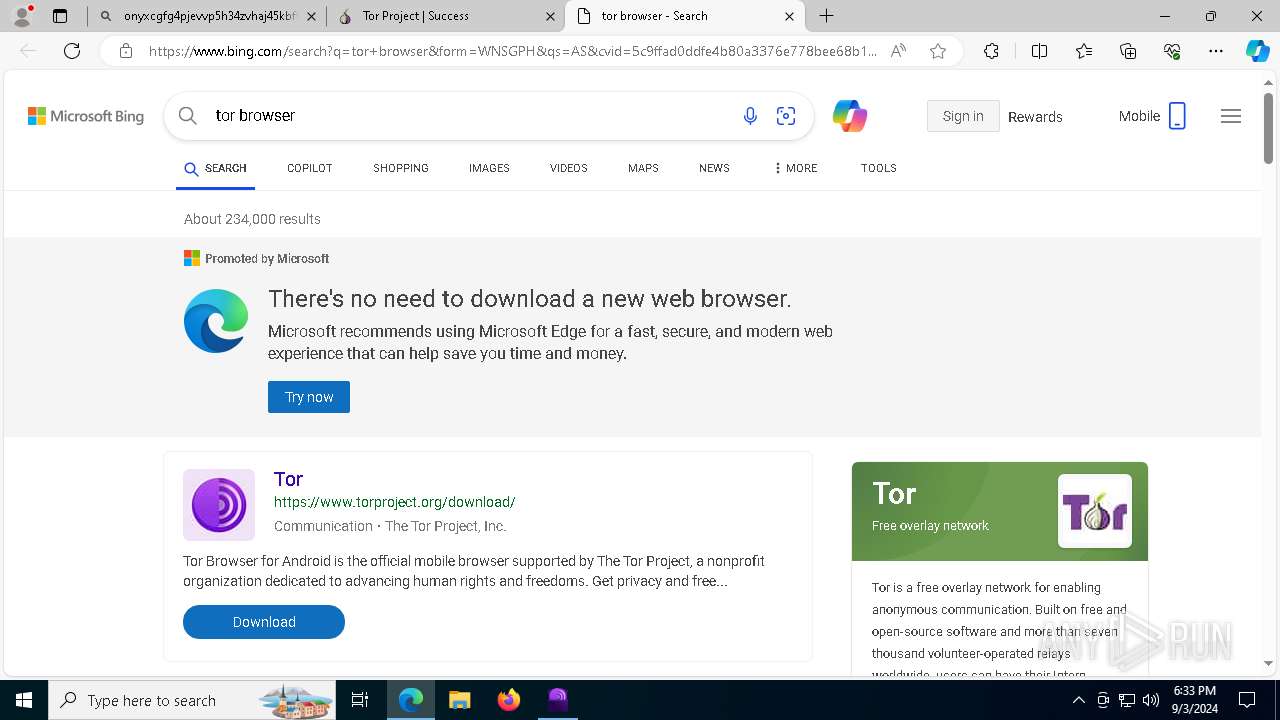Open Bing Copilot colorful logo
The width and height of the screenshot is (1280, 720).
click(x=849, y=116)
